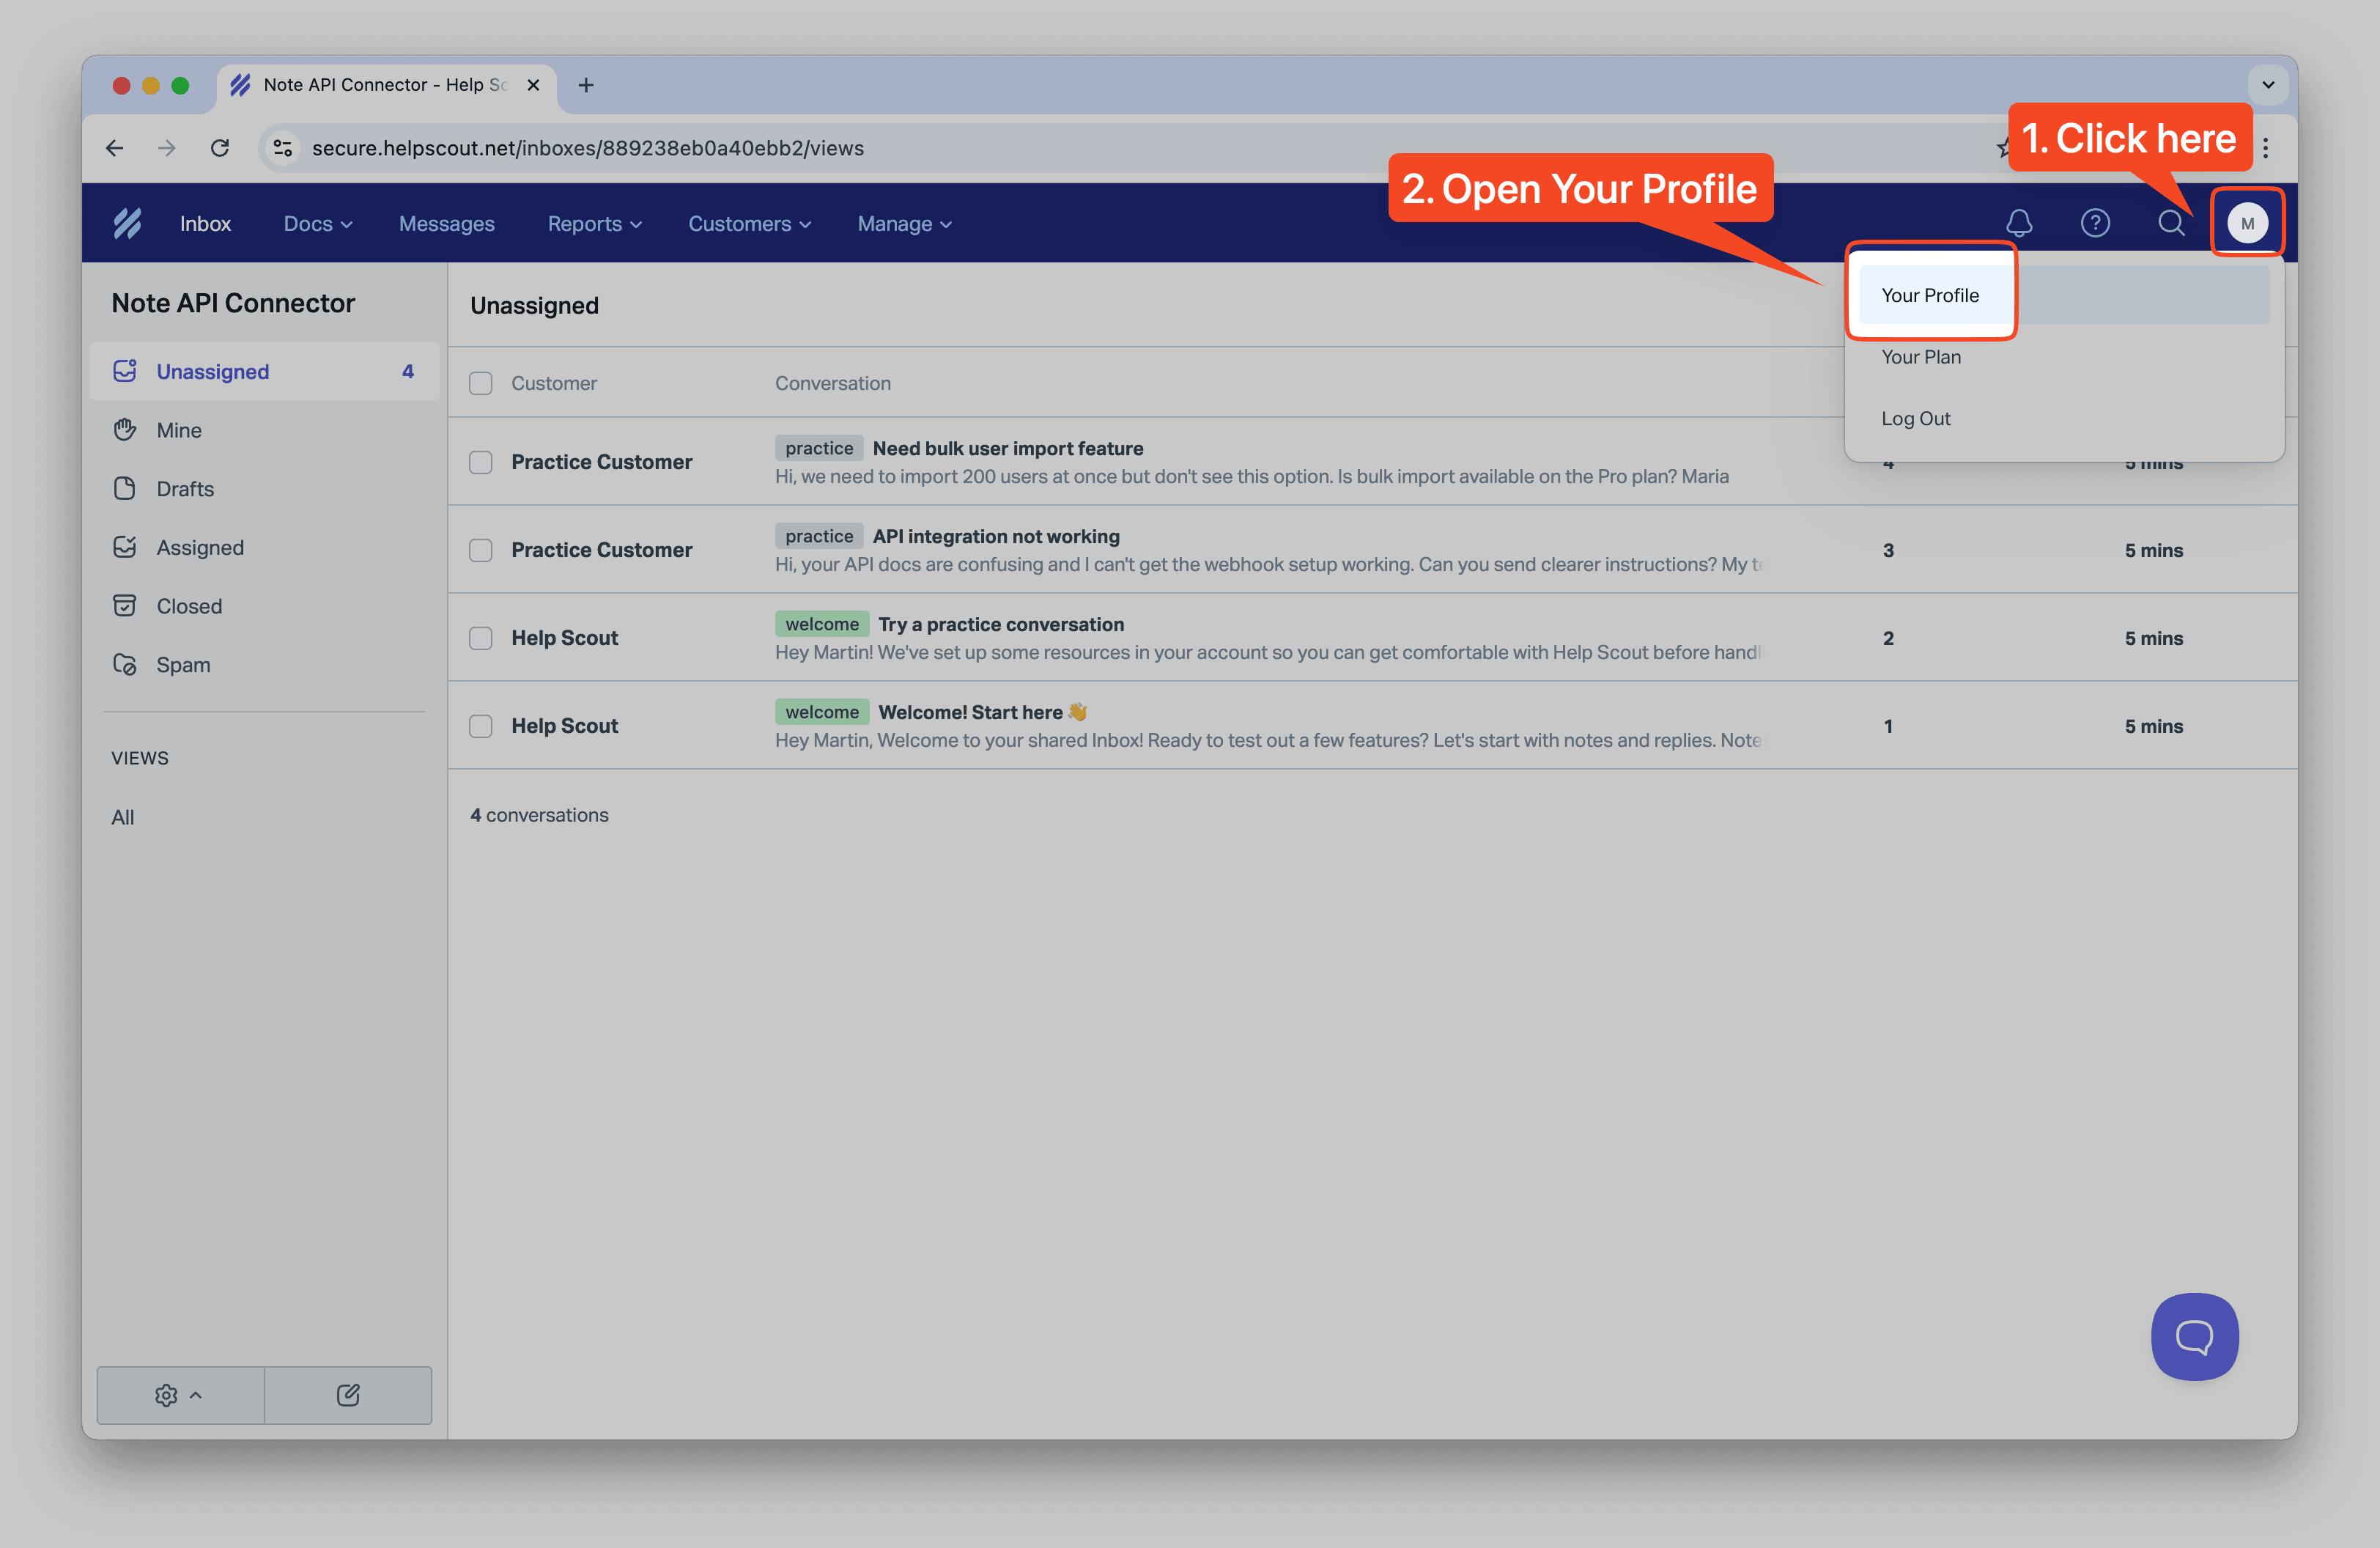Expand the caret beside settings gear
This screenshot has width=2380, height=1548.
[x=196, y=1395]
